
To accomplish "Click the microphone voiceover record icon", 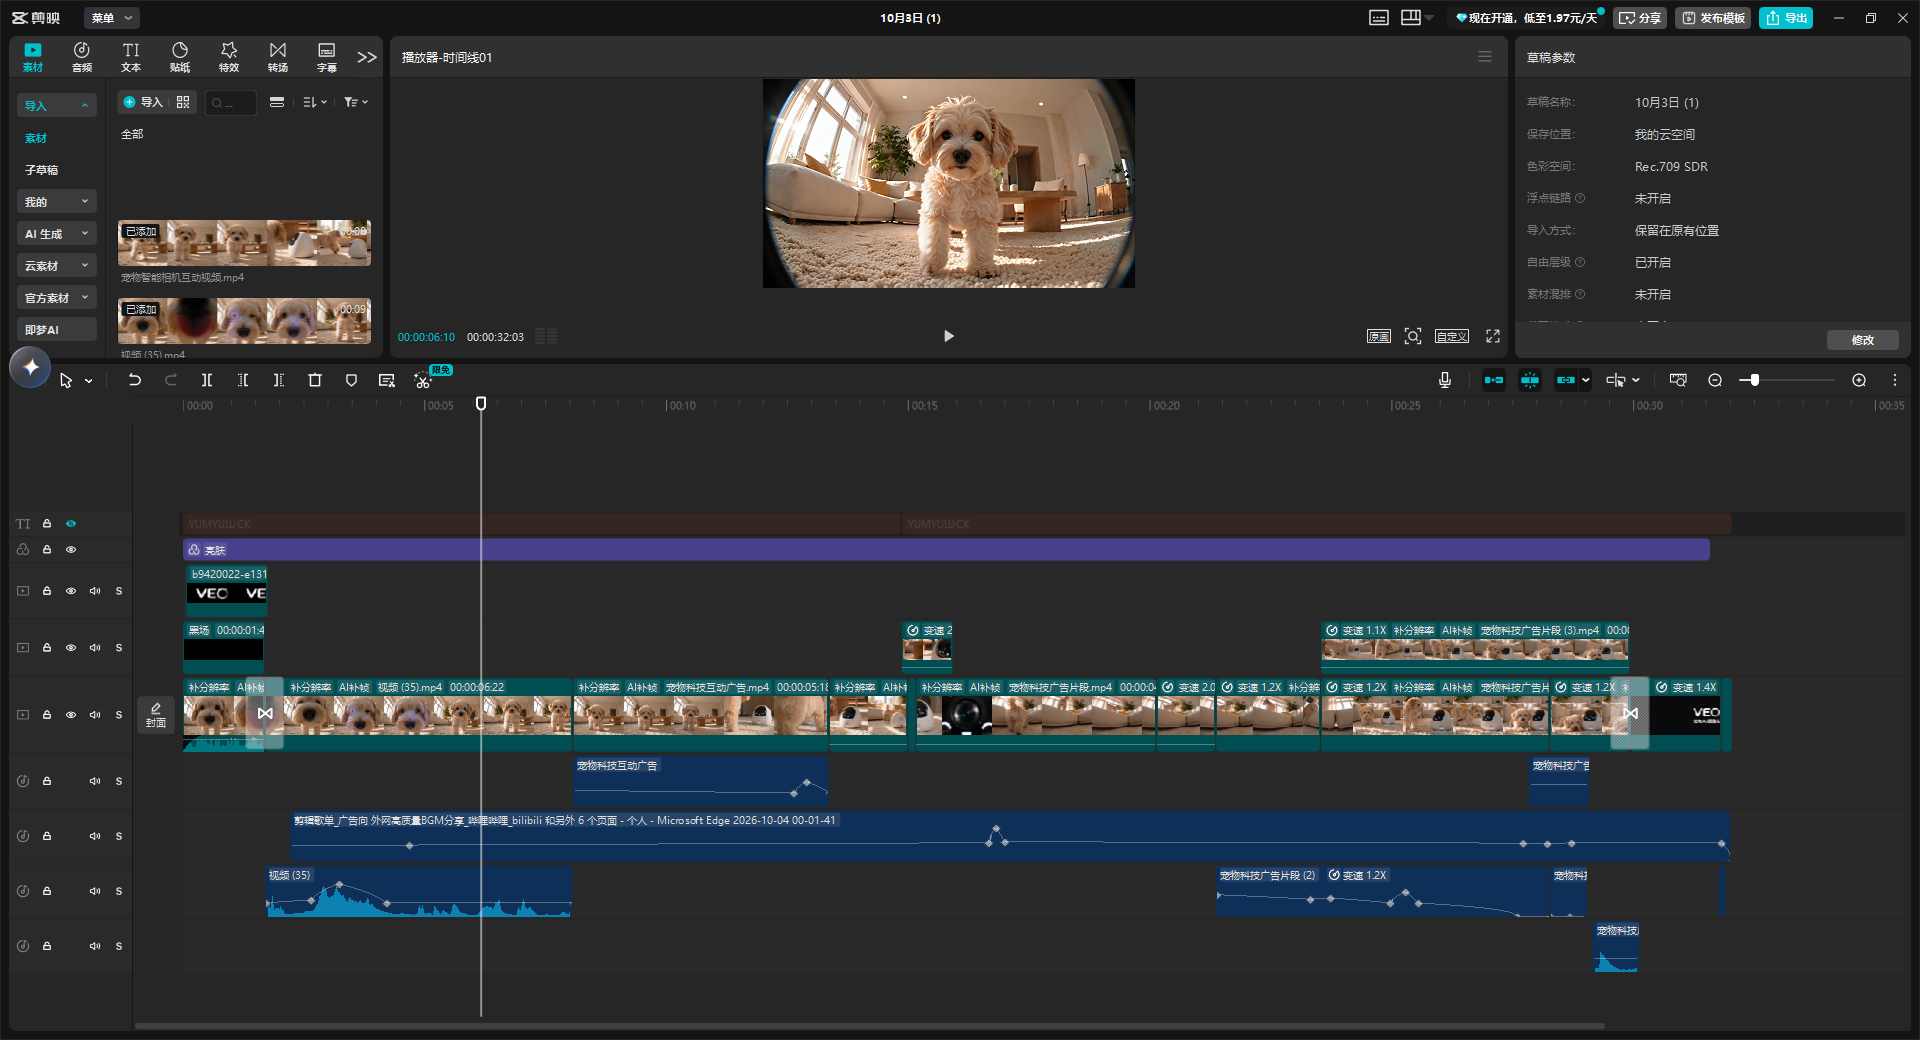I will [x=1445, y=380].
